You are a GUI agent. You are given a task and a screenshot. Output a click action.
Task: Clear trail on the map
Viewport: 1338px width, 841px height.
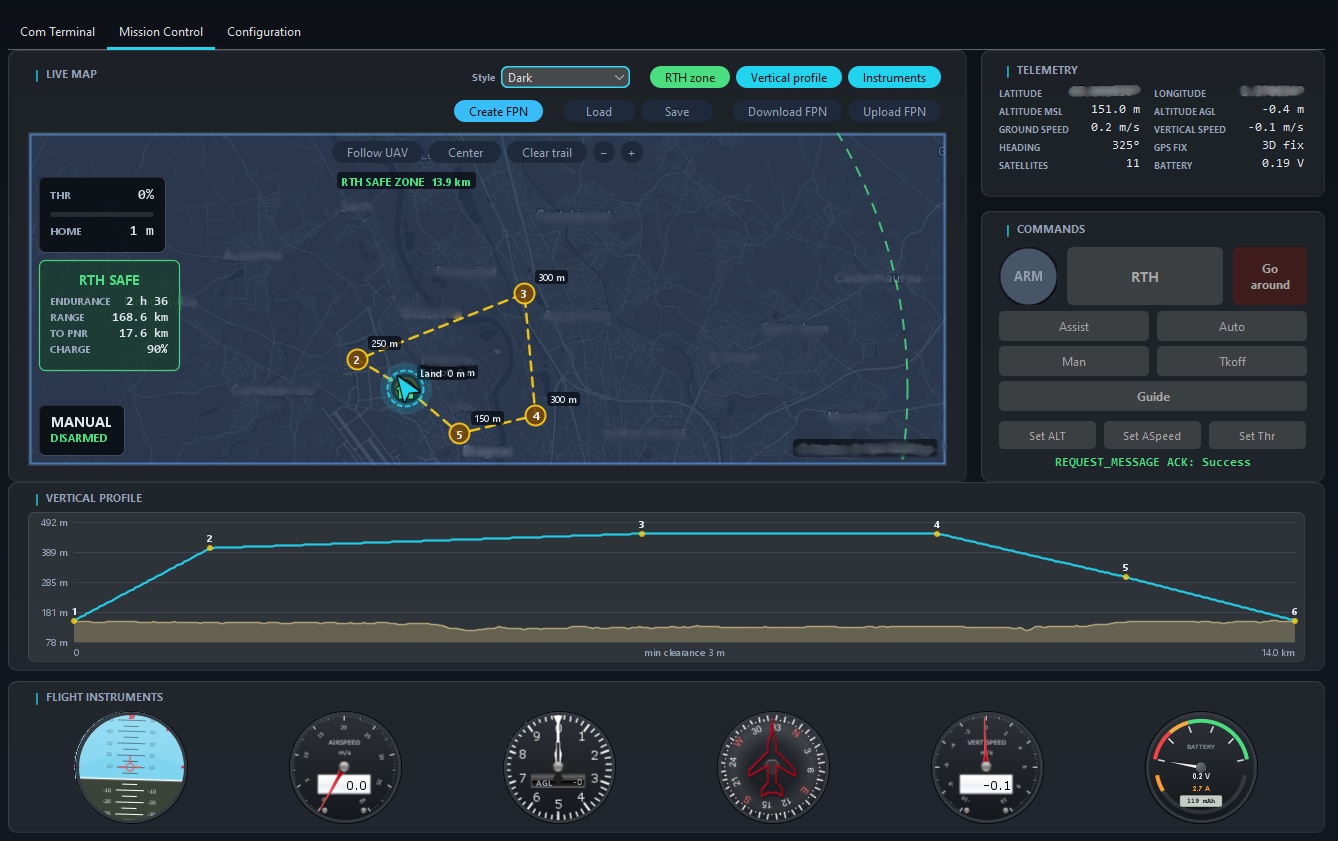[547, 153]
